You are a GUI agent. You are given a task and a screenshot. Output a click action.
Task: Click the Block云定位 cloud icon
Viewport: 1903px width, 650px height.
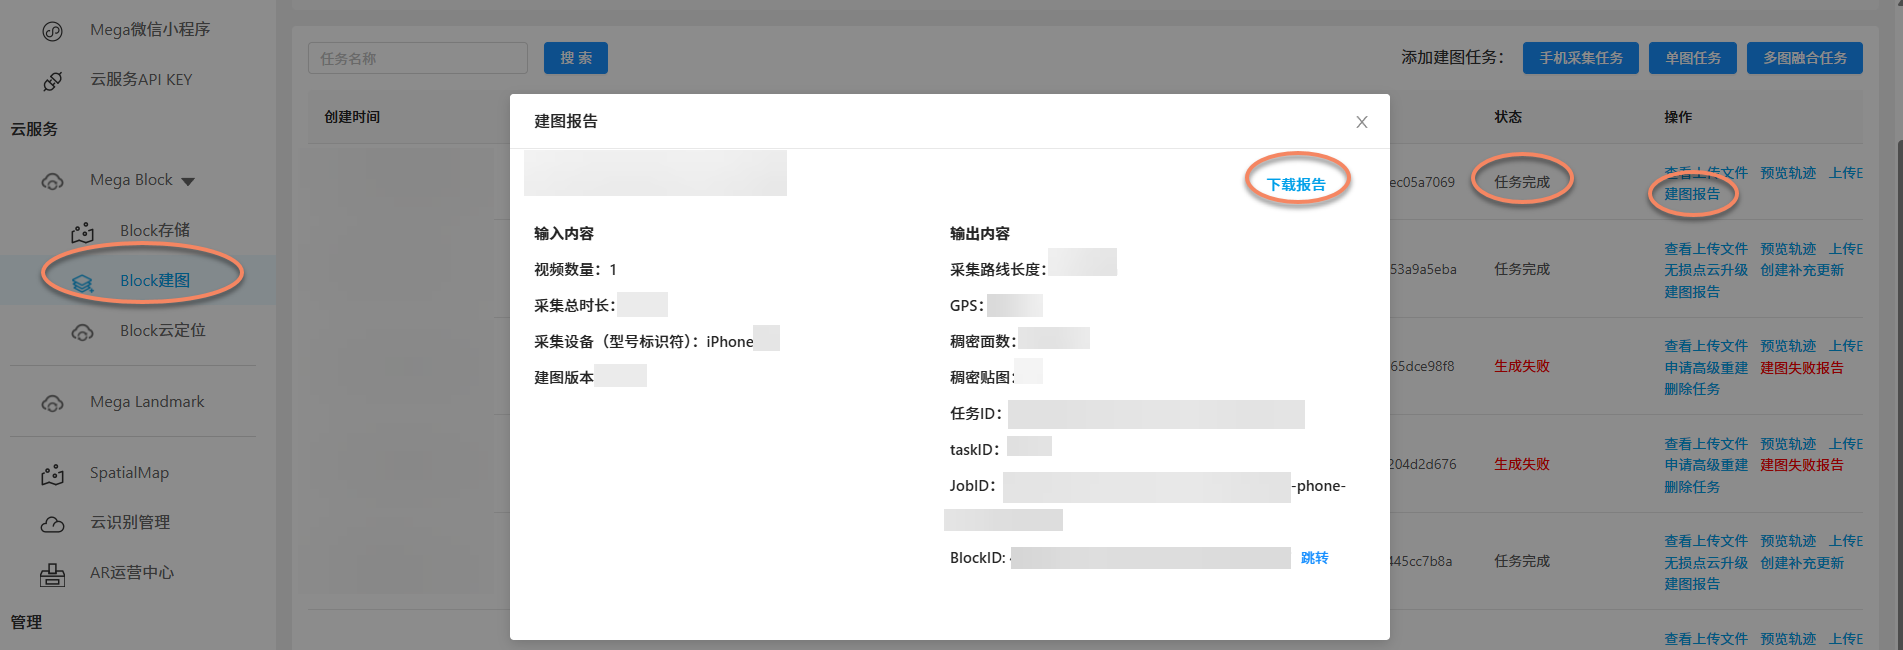83,332
